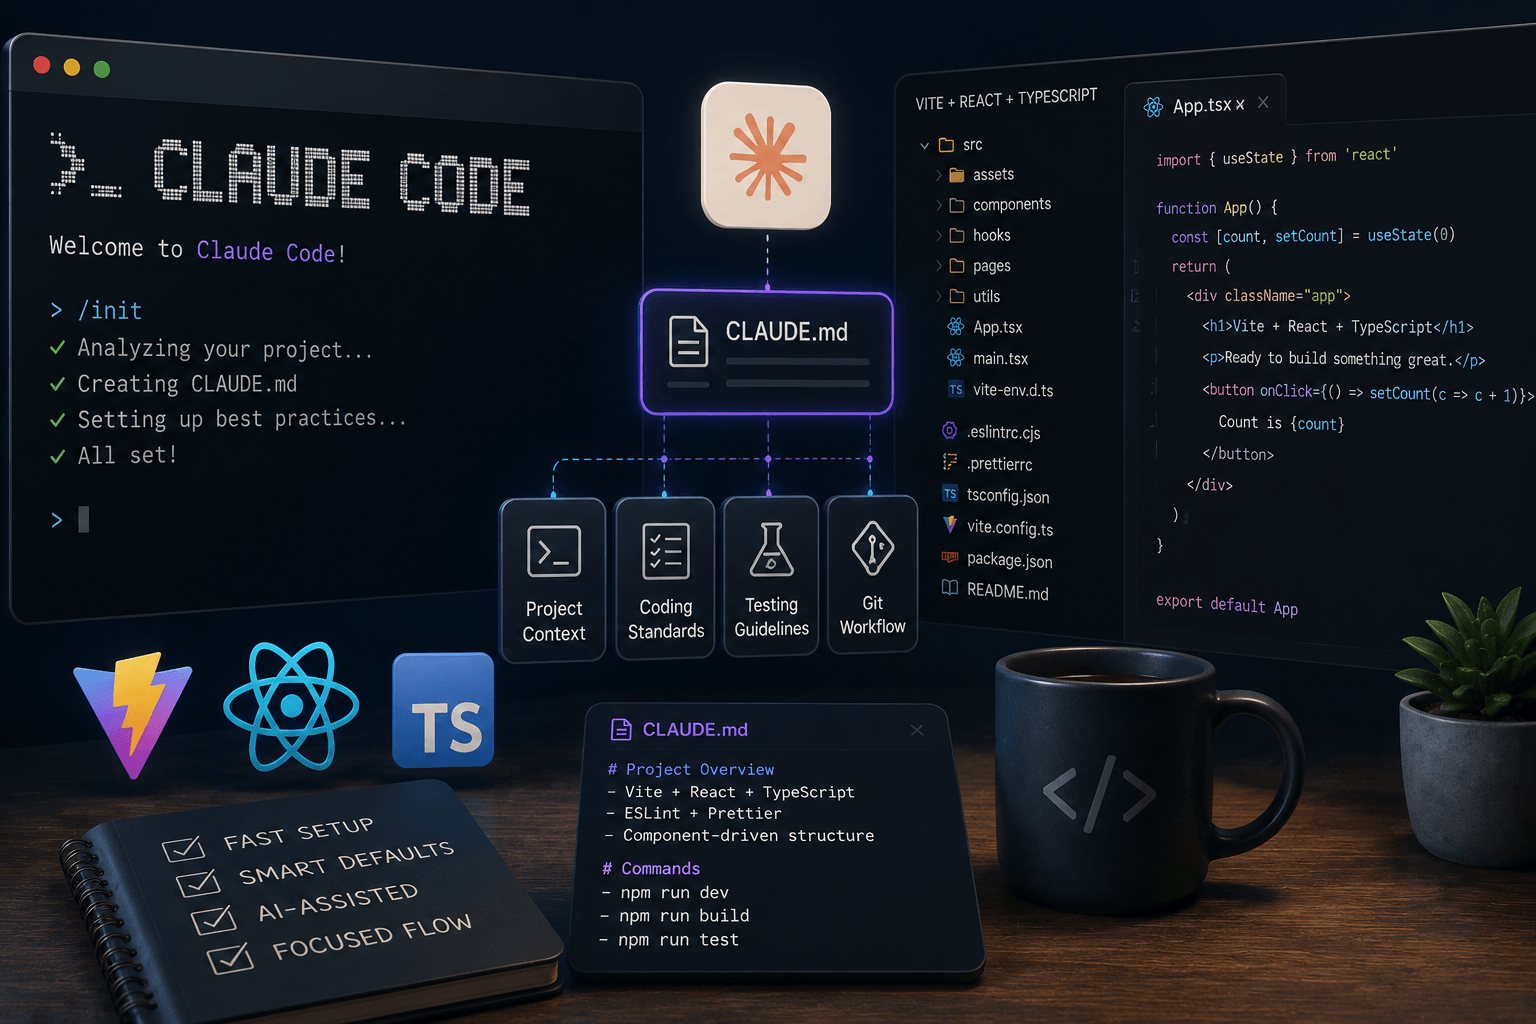Click checkmark beside Setting up best practices
This screenshot has height=1024, width=1536.
(x=58, y=420)
